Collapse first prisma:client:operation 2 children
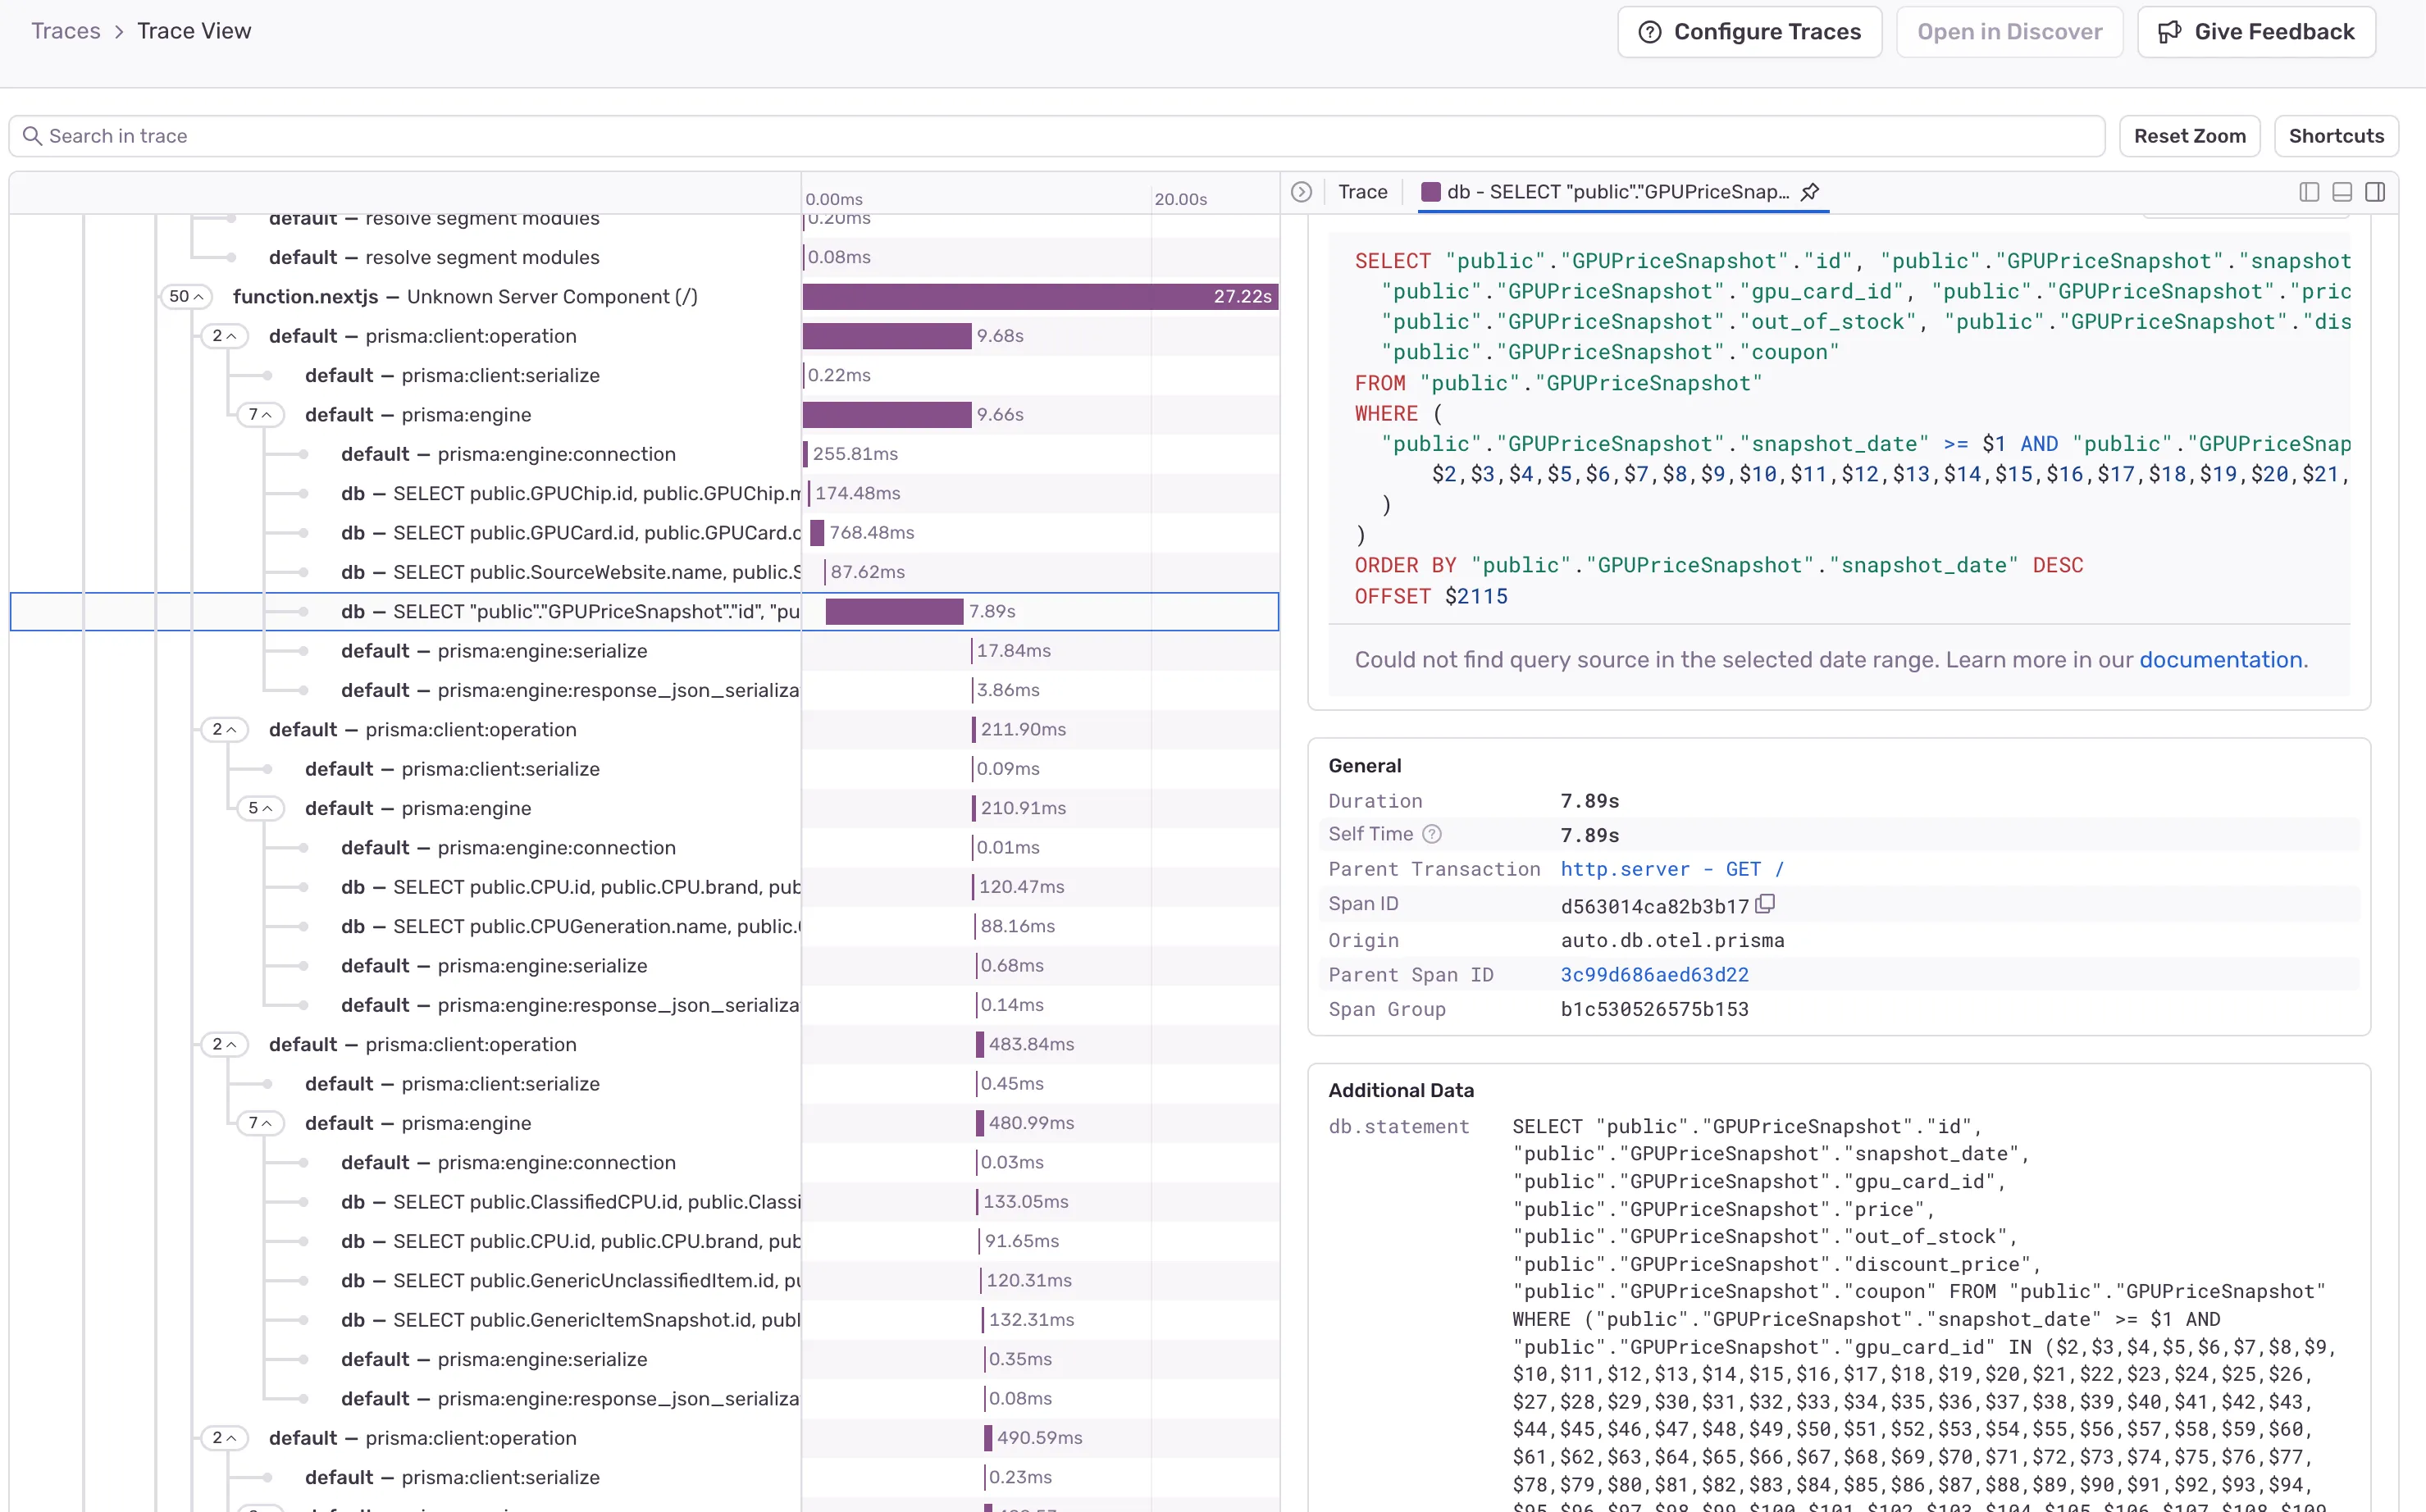Viewport: 2426px width, 1512px height. click(x=224, y=336)
